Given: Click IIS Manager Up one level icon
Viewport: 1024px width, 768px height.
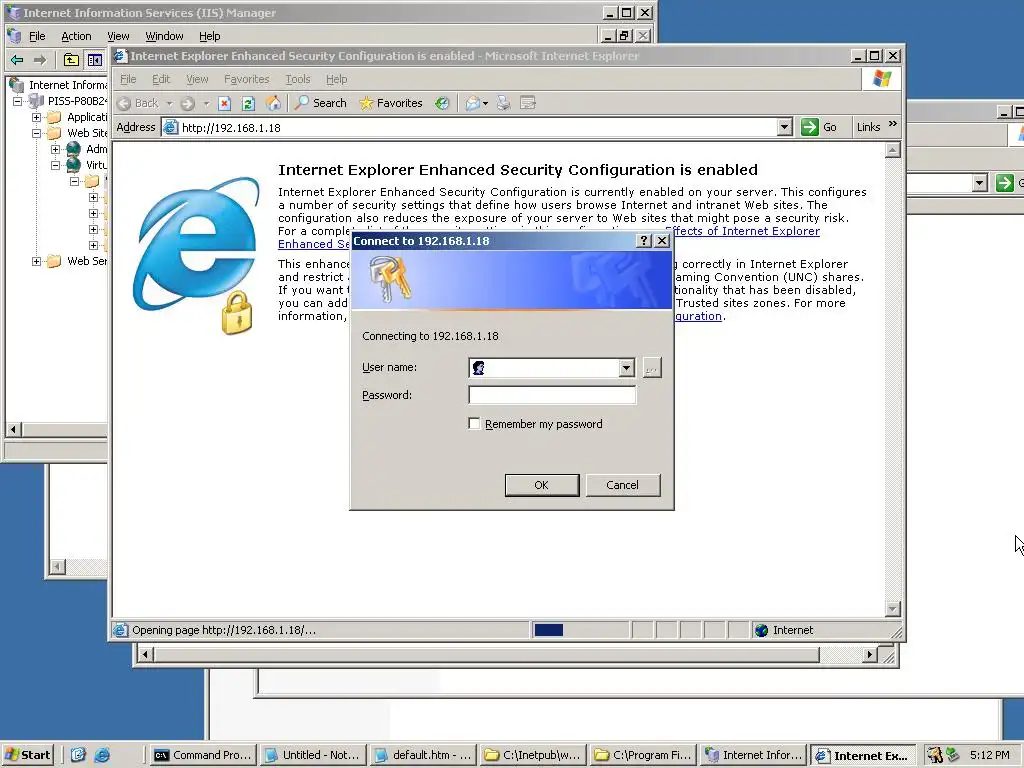Looking at the screenshot, I should click(x=71, y=60).
